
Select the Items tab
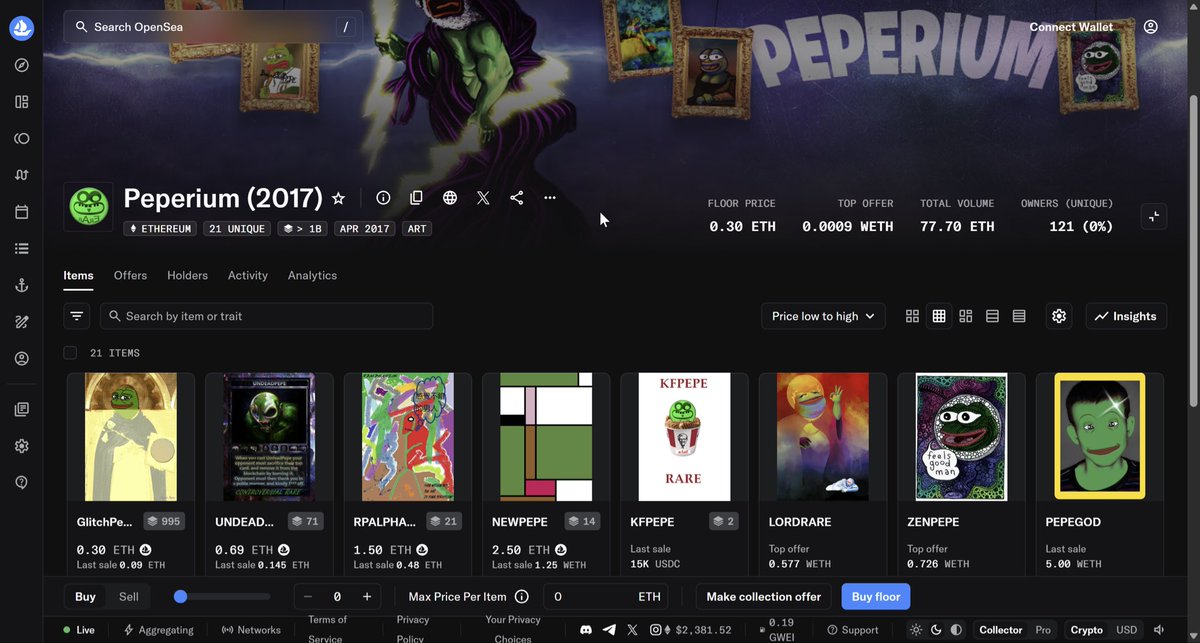[78, 275]
